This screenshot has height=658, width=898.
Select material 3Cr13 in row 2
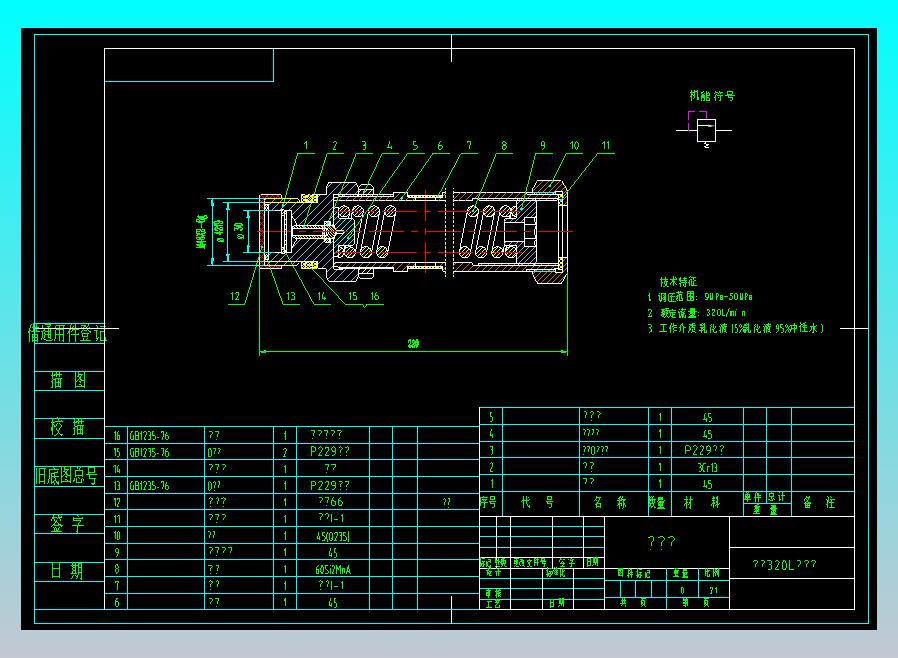coord(707,467)
